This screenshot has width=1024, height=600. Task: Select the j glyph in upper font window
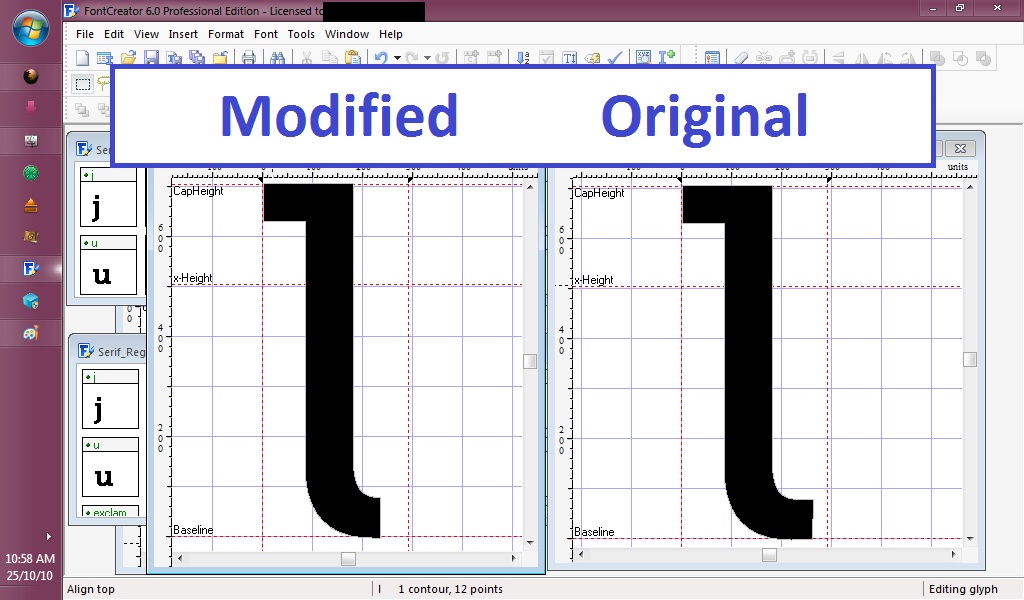tap(108, 198)
